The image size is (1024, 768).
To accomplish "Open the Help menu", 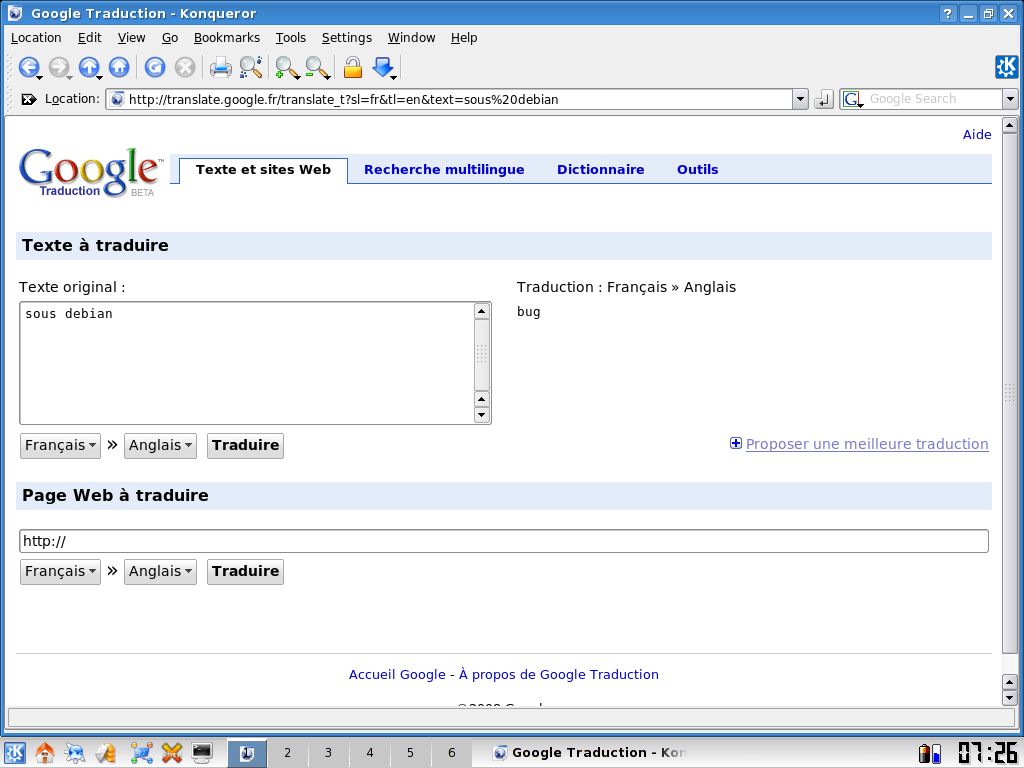I will tap(464, 38).
